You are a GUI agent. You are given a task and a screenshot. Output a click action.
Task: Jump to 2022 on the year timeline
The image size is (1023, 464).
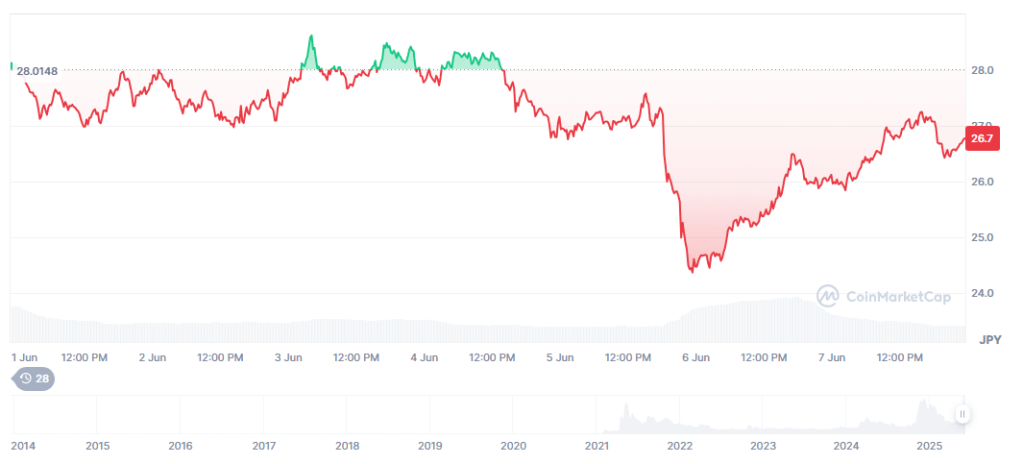679,445
